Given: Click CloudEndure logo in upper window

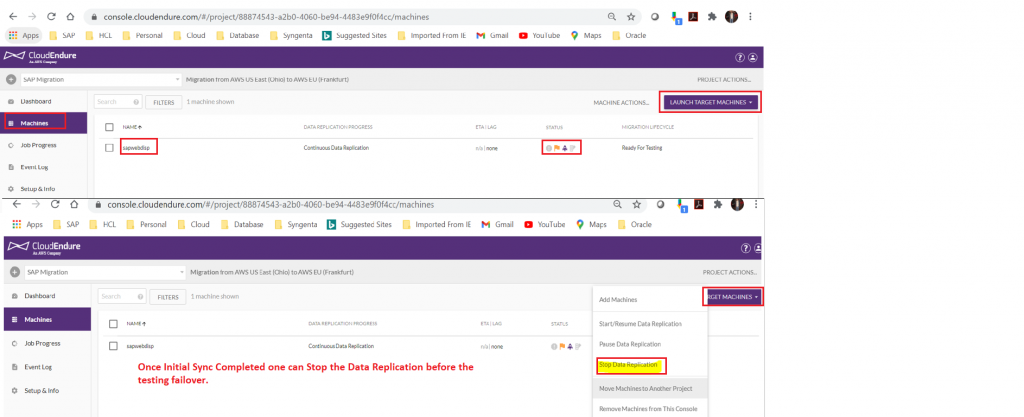Looking at the screenshot, I should [40, 57].
